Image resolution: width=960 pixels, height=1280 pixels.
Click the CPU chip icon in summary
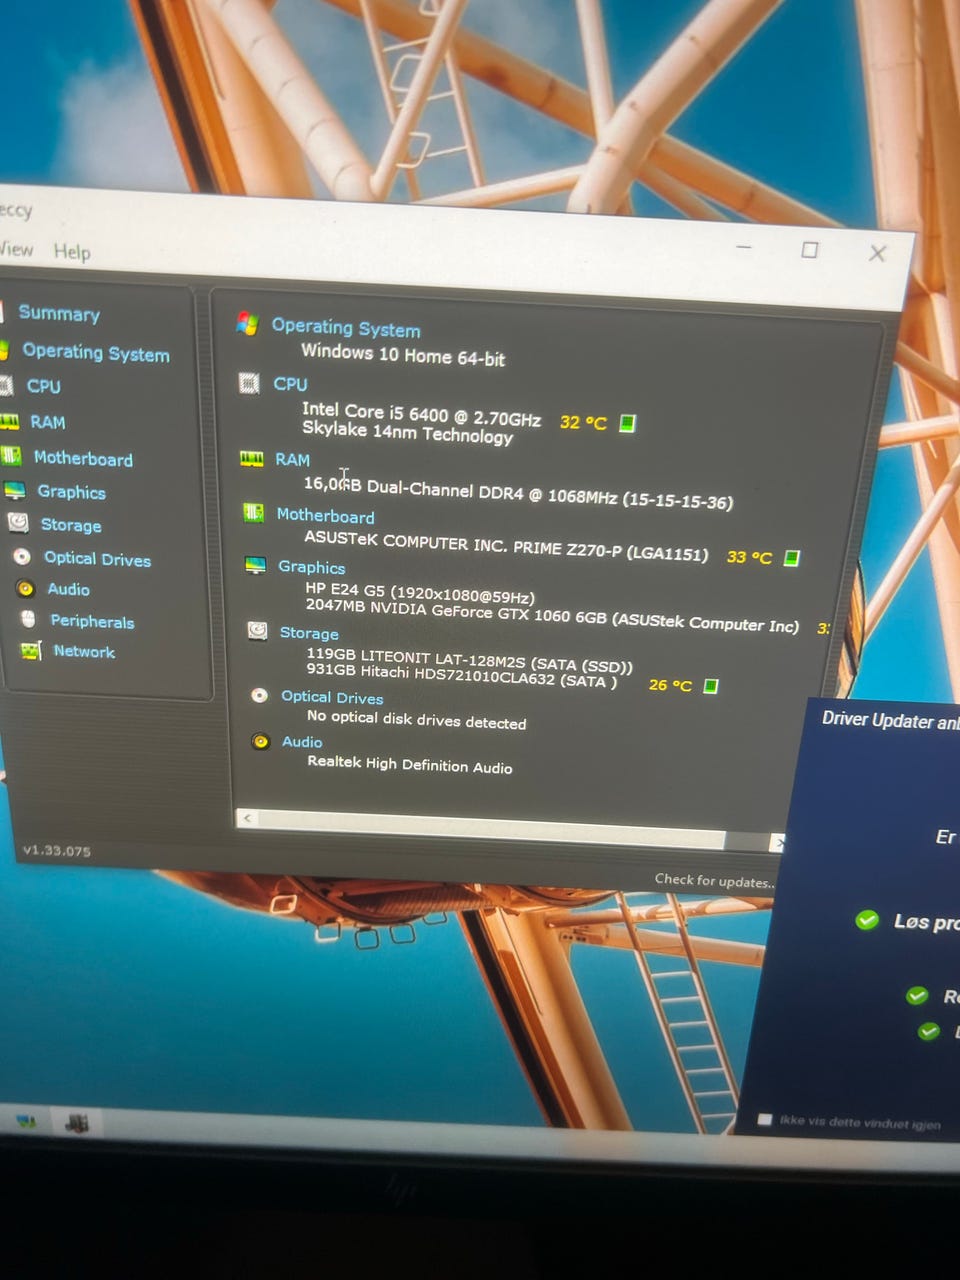point(249,383)
